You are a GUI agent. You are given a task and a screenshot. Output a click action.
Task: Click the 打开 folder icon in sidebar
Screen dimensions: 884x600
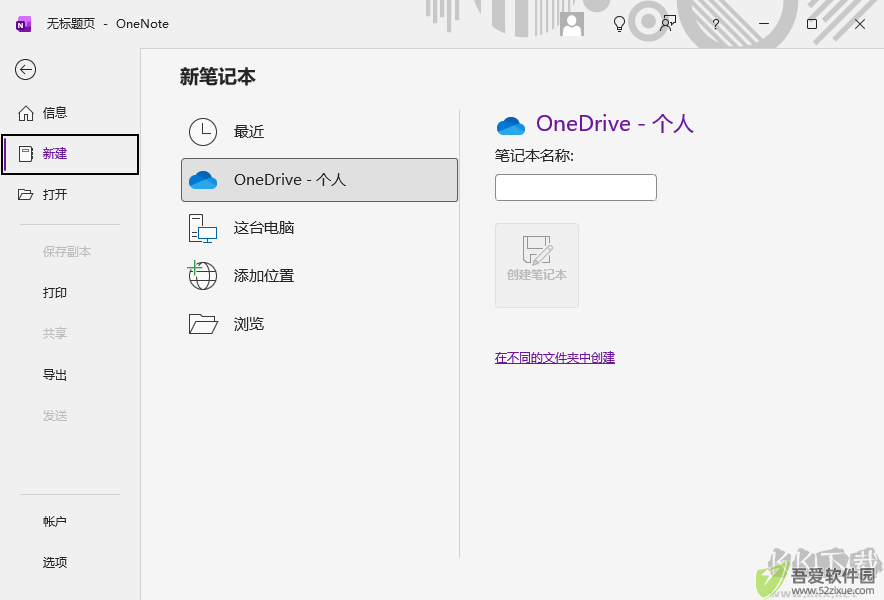pos(25,195)
